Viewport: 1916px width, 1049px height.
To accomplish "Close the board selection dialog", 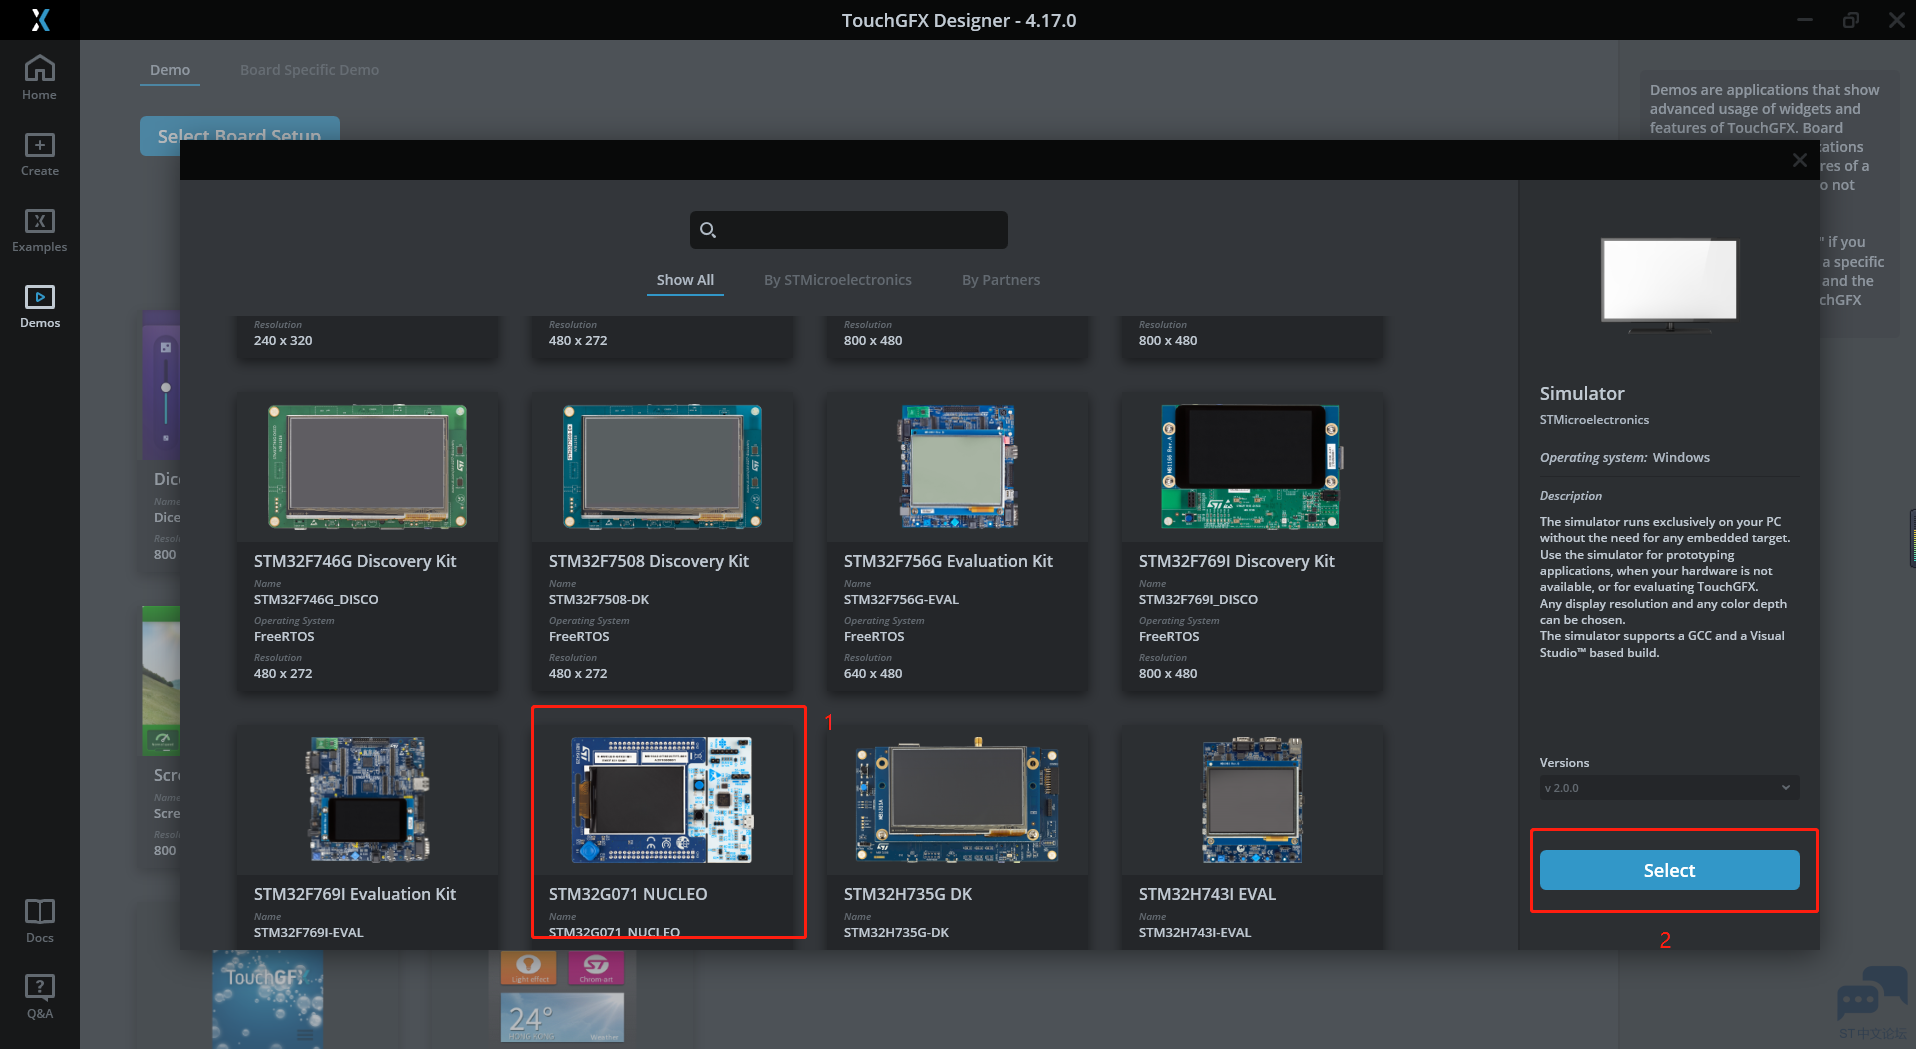I will (x=1800, y=160).
